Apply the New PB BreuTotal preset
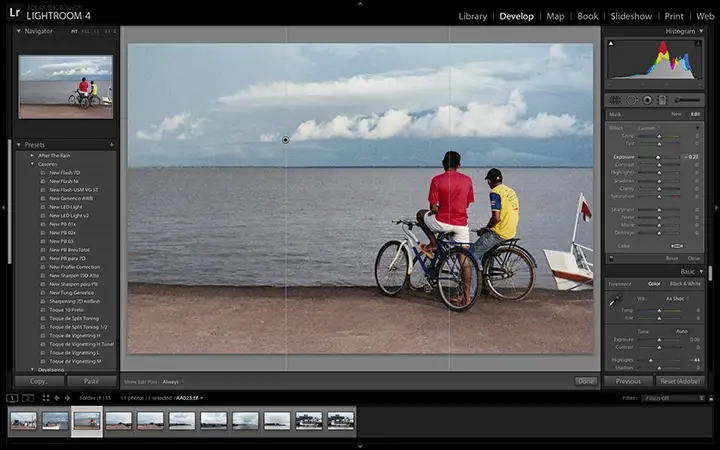This screenshot has width=720, height=450. (x=69, y=250)
